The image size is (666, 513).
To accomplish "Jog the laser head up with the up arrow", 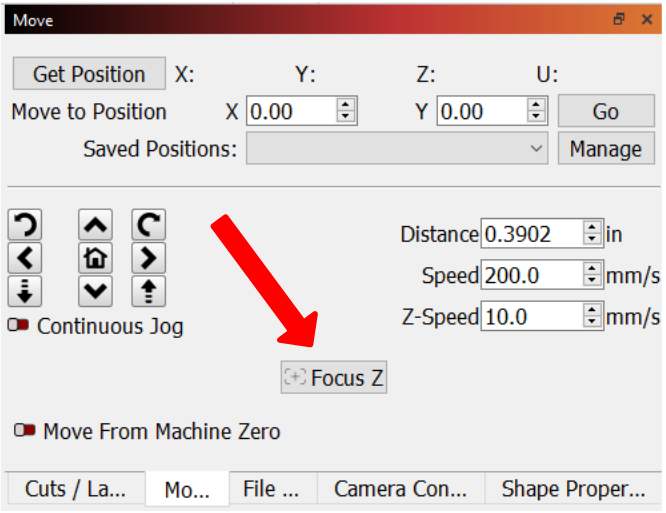I will click(x=95, y=225).
